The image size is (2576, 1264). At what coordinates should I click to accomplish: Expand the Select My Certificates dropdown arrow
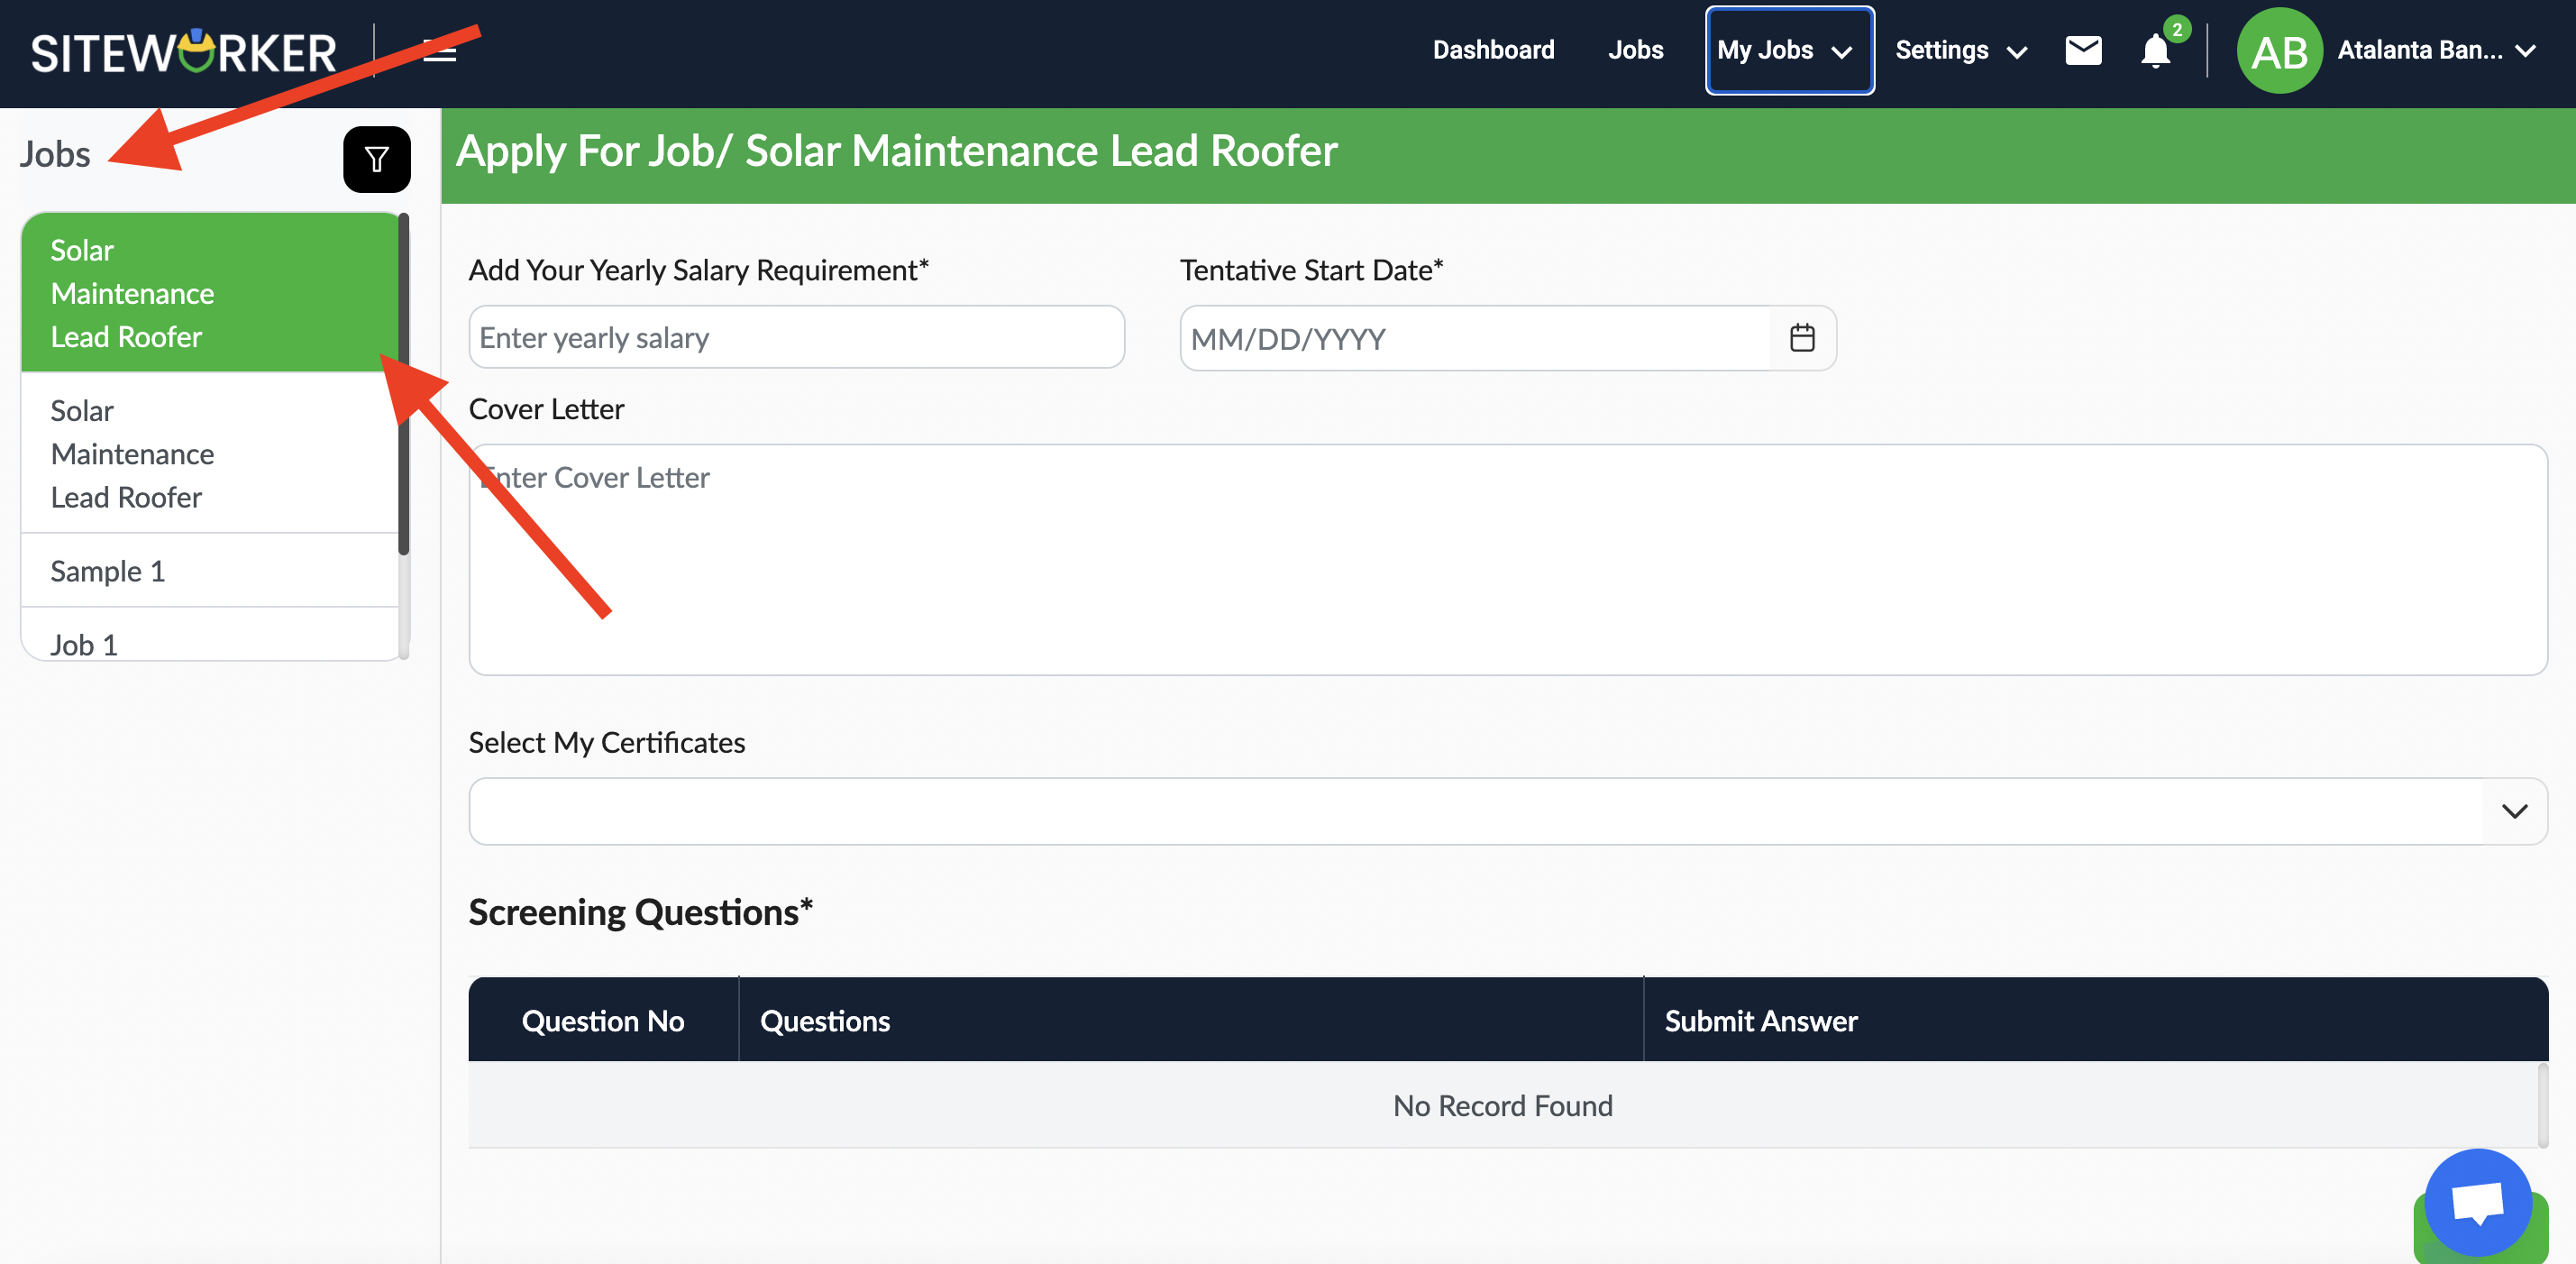[2514, 811]
